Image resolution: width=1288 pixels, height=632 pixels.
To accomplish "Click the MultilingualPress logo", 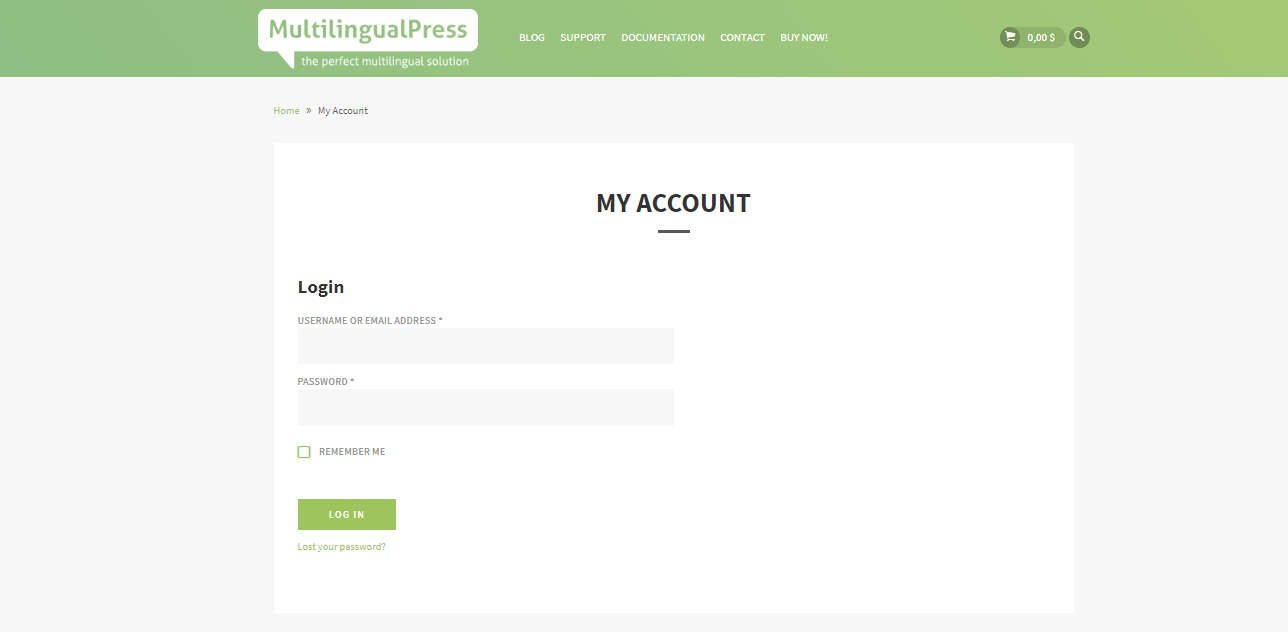I will click(x=368, y=39).
